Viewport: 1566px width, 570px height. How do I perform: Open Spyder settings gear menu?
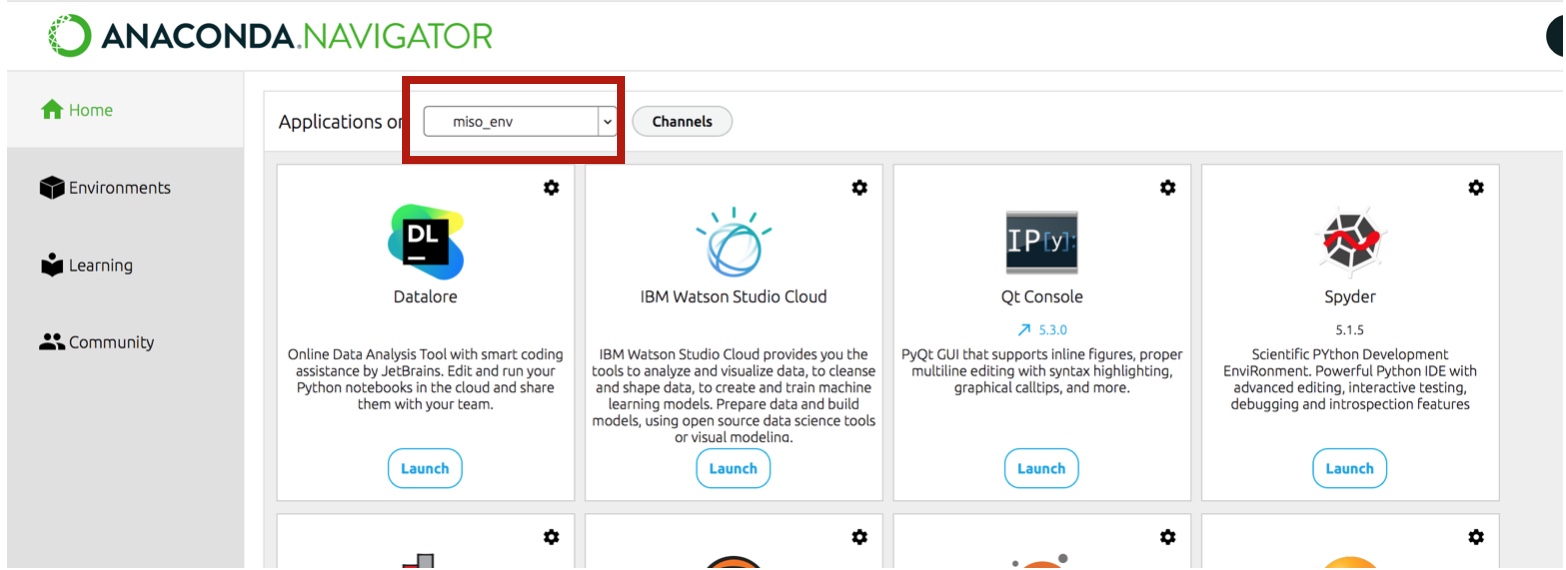pyautogui.click(x=1476, y=187)
